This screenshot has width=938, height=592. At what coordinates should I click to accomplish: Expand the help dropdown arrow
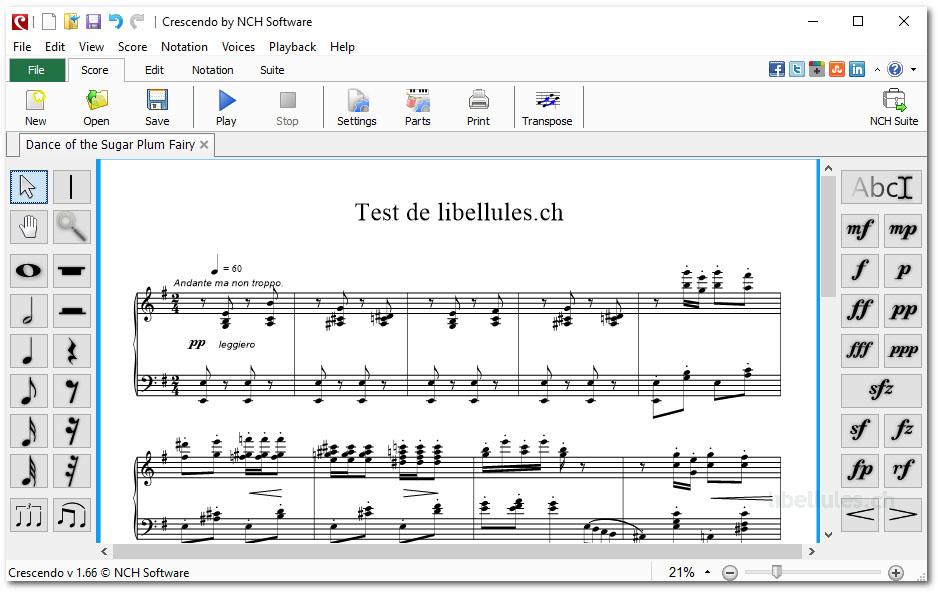click(x=913, y=69)
